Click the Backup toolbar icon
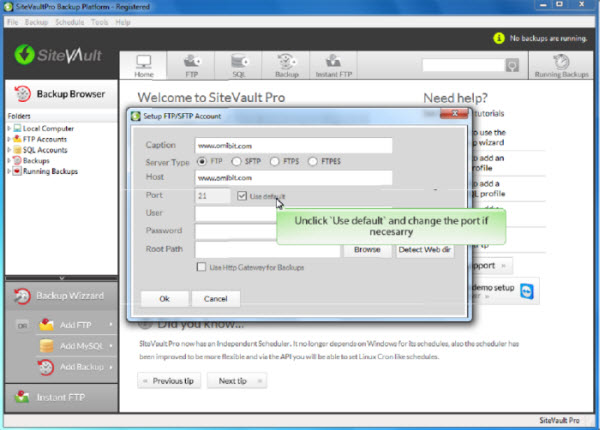 coord(286,66)
